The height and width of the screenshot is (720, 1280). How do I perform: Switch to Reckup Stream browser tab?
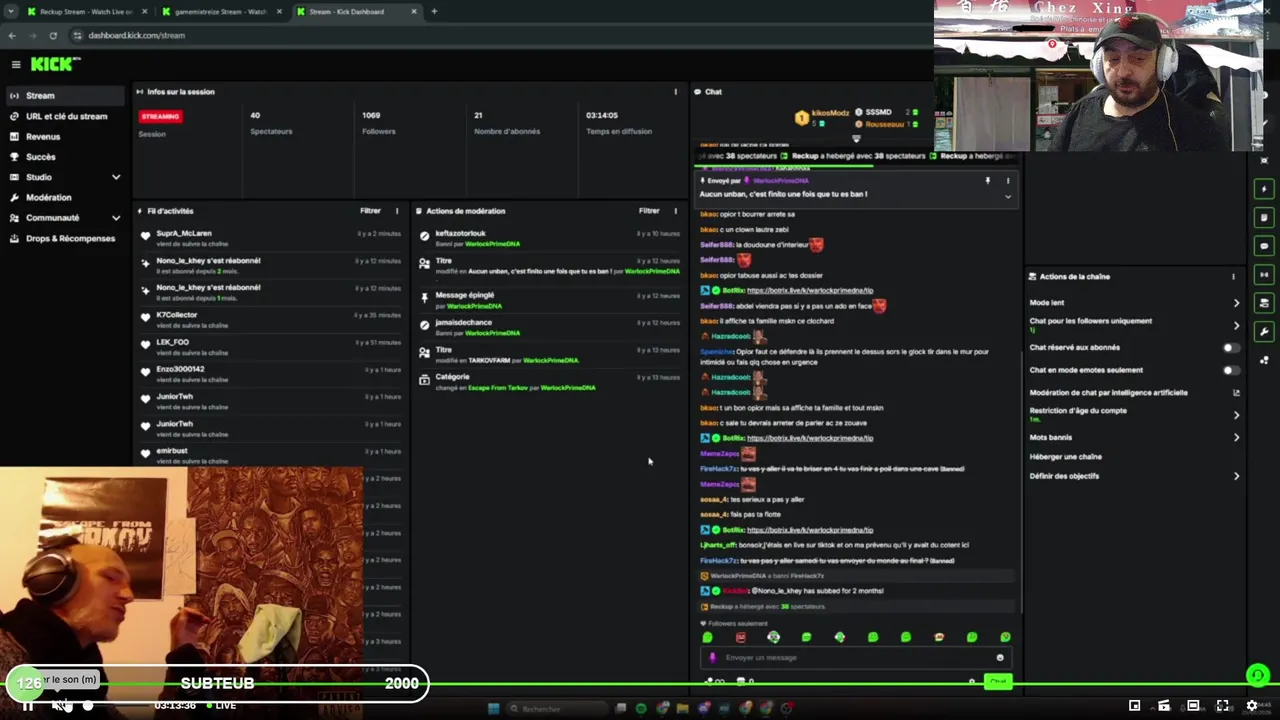85,11
